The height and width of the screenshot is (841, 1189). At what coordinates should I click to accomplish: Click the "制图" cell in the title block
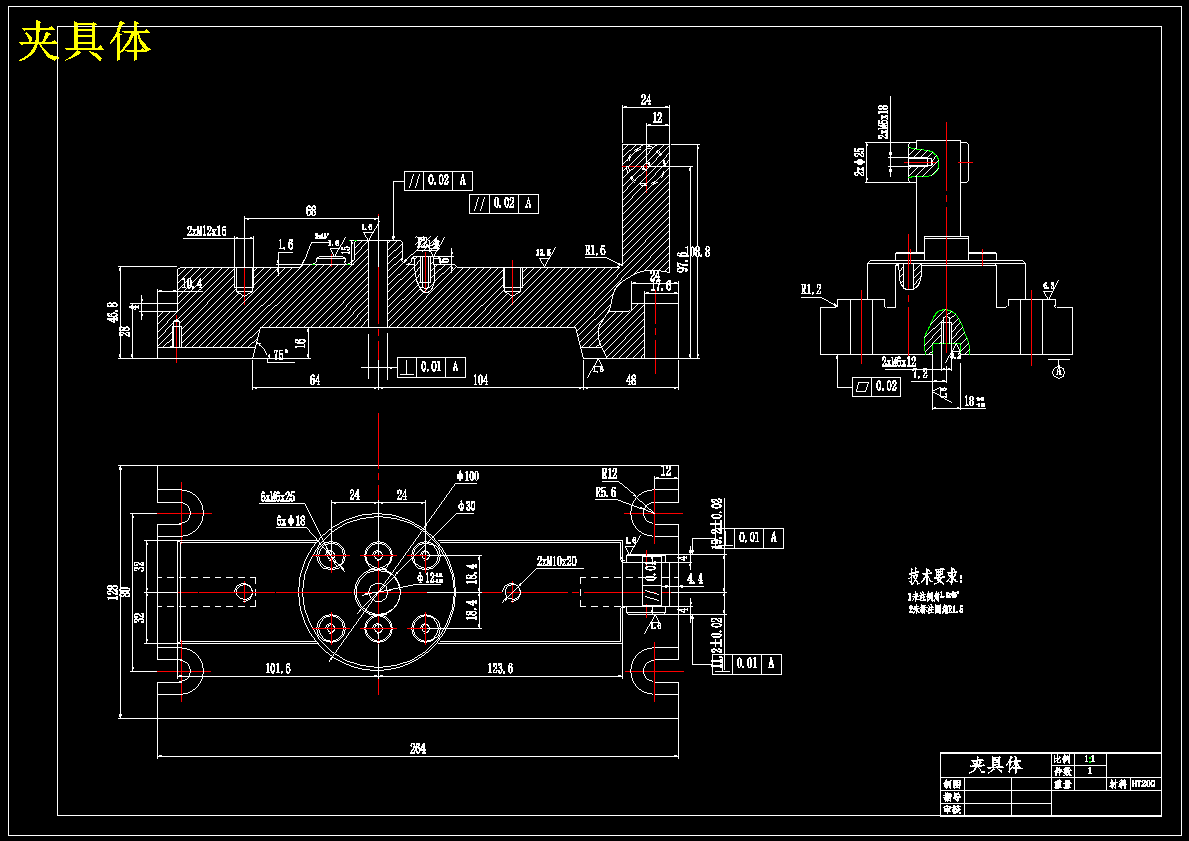952,784
